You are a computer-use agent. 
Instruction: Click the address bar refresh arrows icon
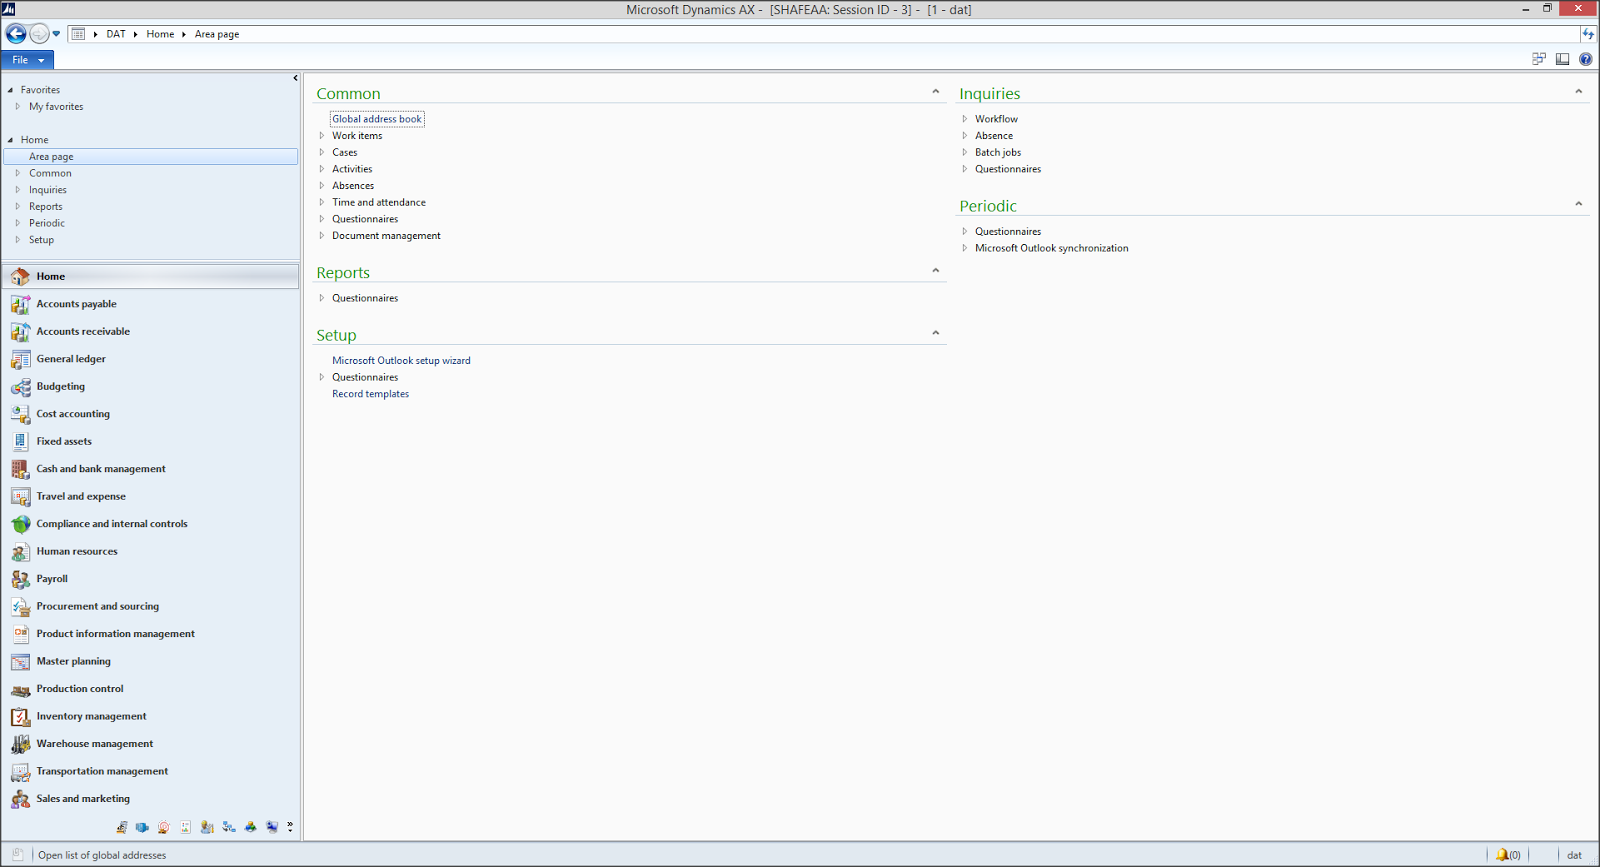click(1588, 34)
